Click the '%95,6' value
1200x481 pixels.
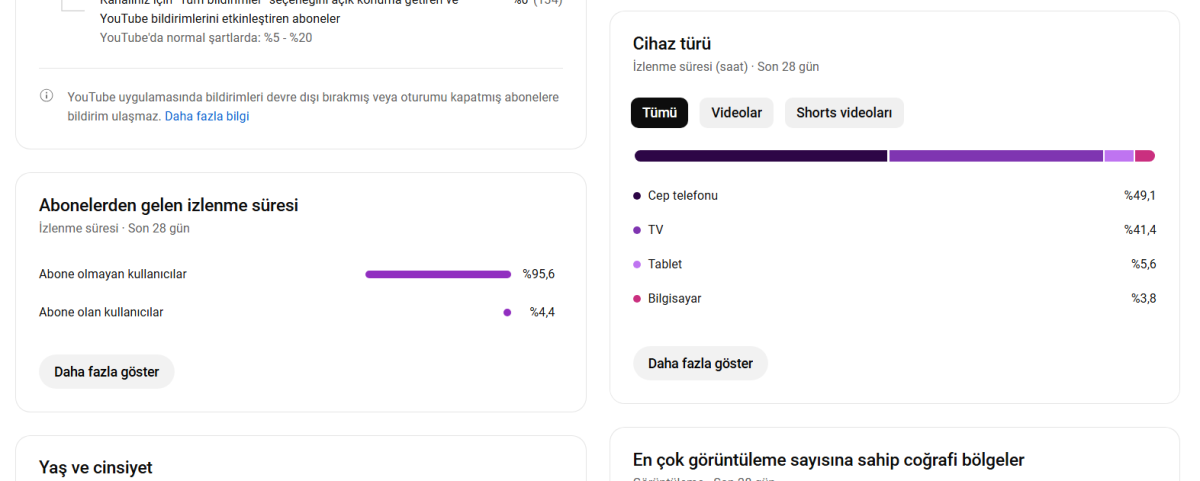click(539, 274)
